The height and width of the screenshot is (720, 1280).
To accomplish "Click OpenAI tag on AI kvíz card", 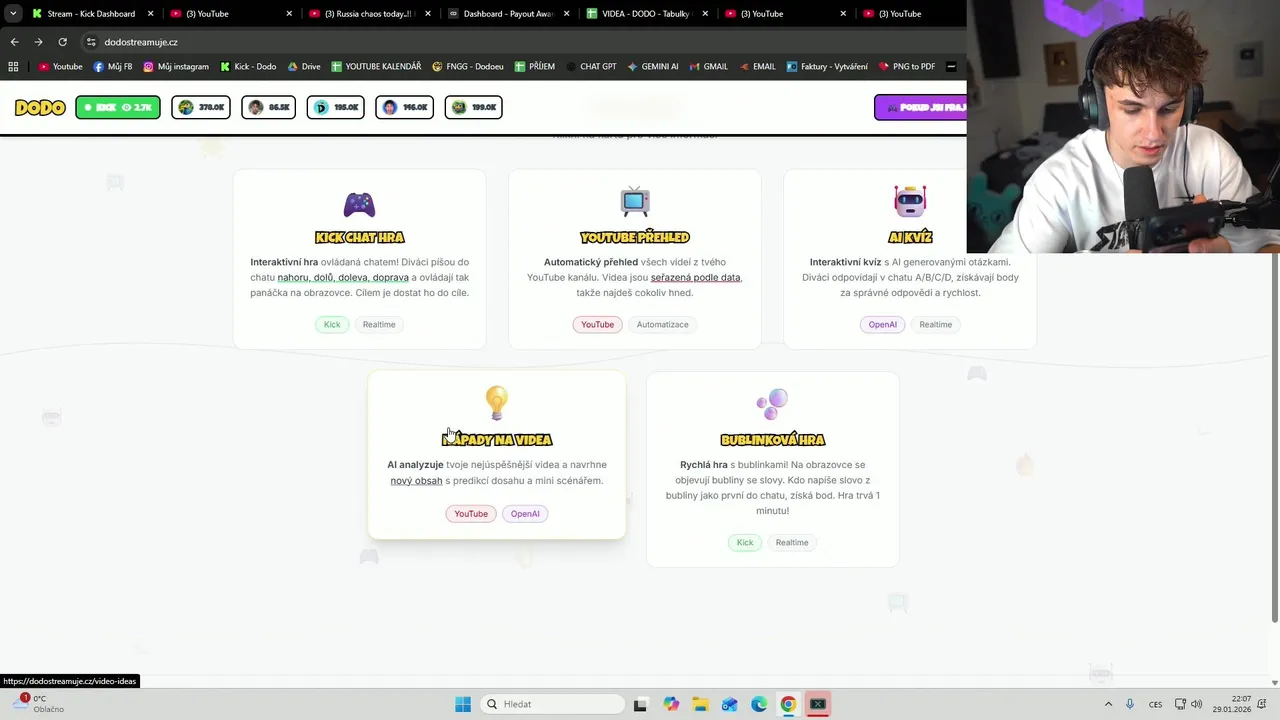I will click(883, 324).
